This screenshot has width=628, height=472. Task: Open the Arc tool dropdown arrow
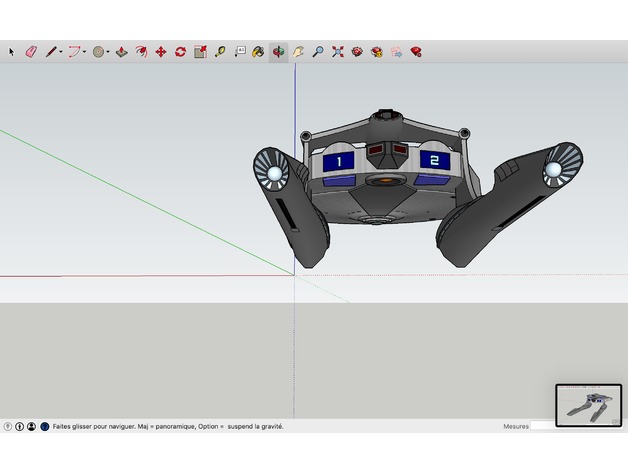pyautogui.click(x=85, y=51)
